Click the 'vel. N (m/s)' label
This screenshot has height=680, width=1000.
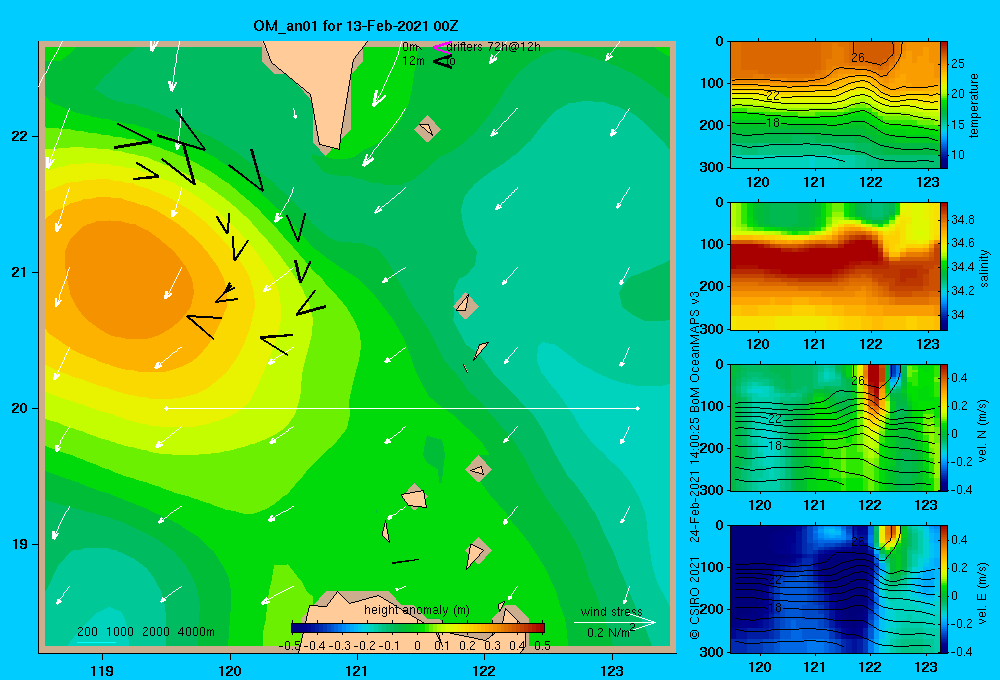[983, 431]
